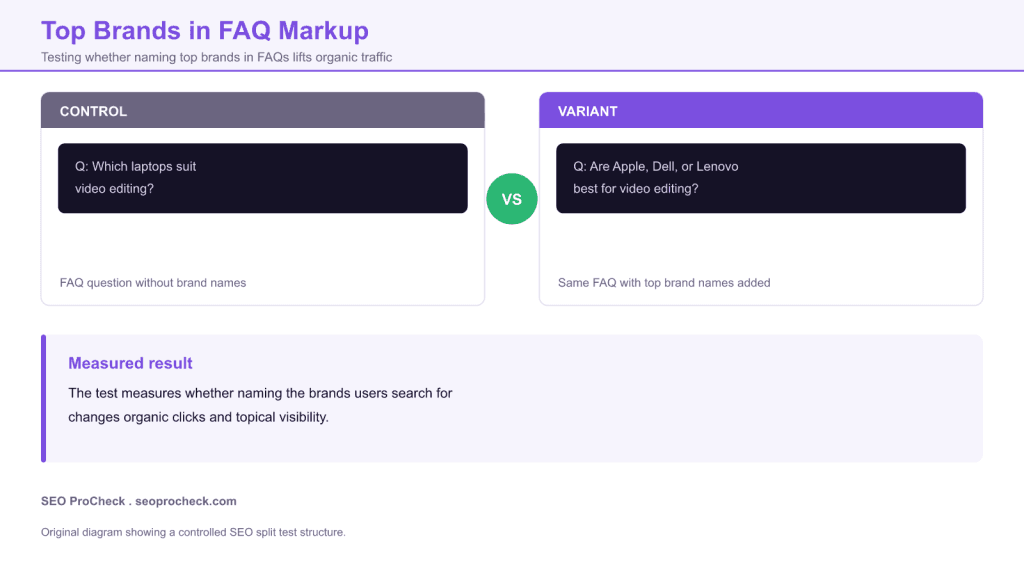The width and height of the screenshot is (1024, 576).
Task: Click the 'Measured result' heading
Action: (x=131, y=363)
